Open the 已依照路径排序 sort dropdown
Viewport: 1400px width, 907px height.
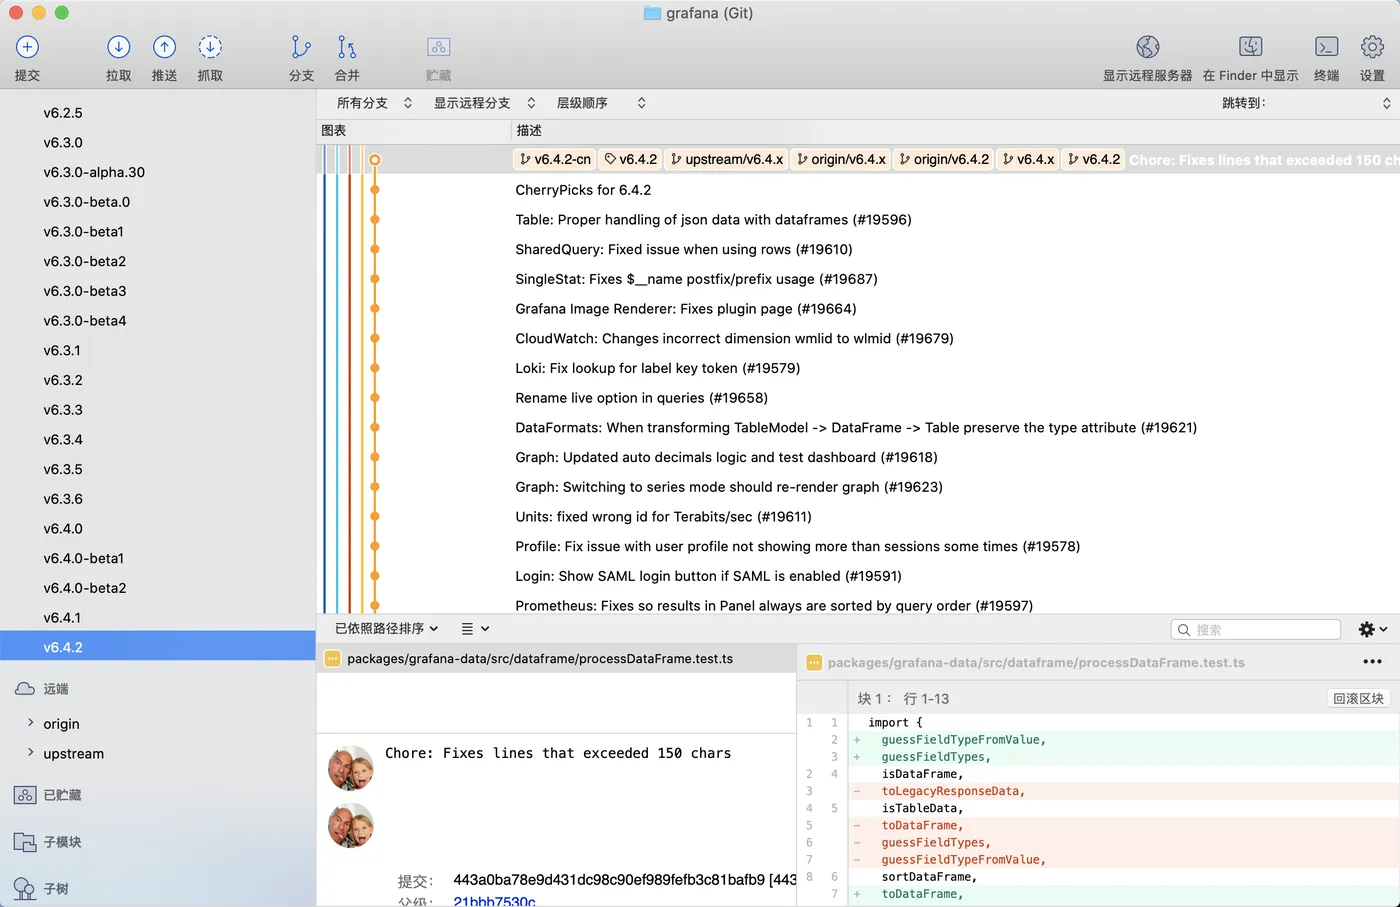point(386,629)
